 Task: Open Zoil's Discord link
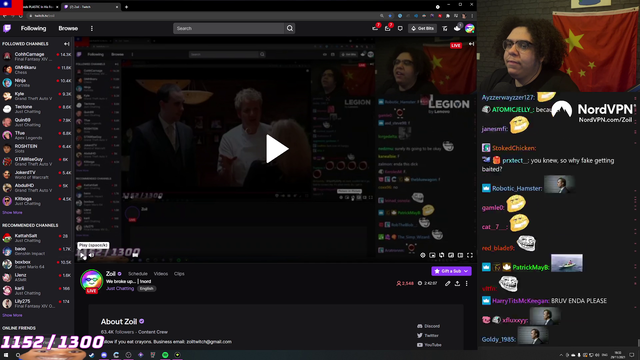tap(429, 326)
